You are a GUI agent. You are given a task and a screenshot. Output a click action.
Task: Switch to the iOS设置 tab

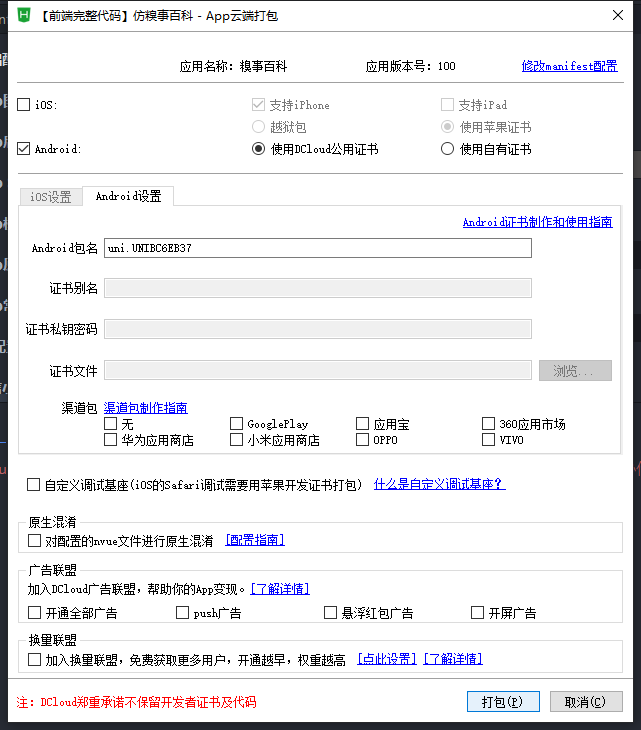point(51,197)
